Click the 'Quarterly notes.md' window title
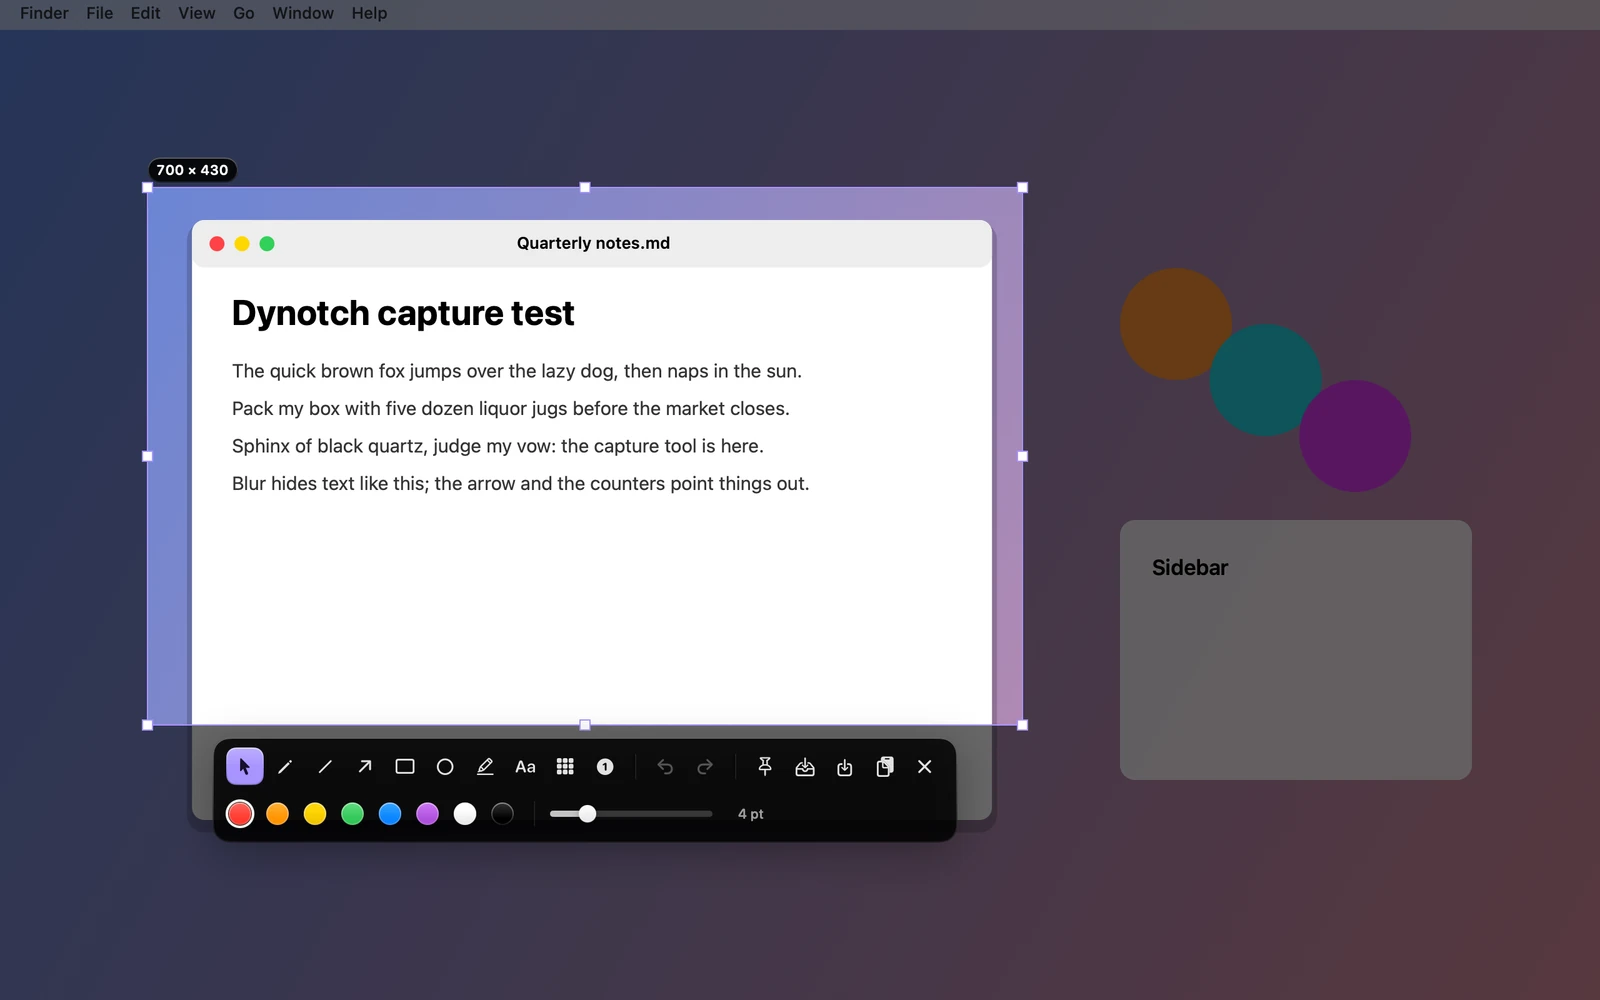Image resolution: width=1600 pixels, height=1000 pixels. click(x=593, y=243)
